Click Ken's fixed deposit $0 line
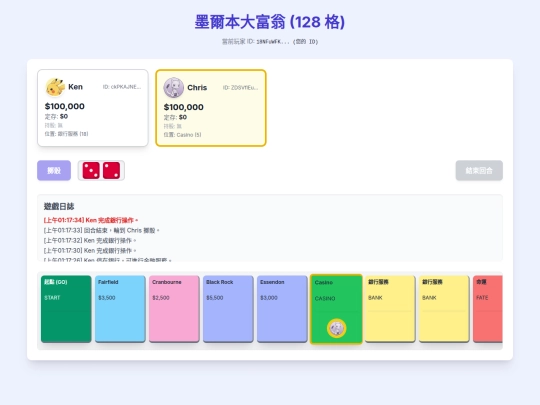This screenshot has width=540, height=405. tap(56, 116)
